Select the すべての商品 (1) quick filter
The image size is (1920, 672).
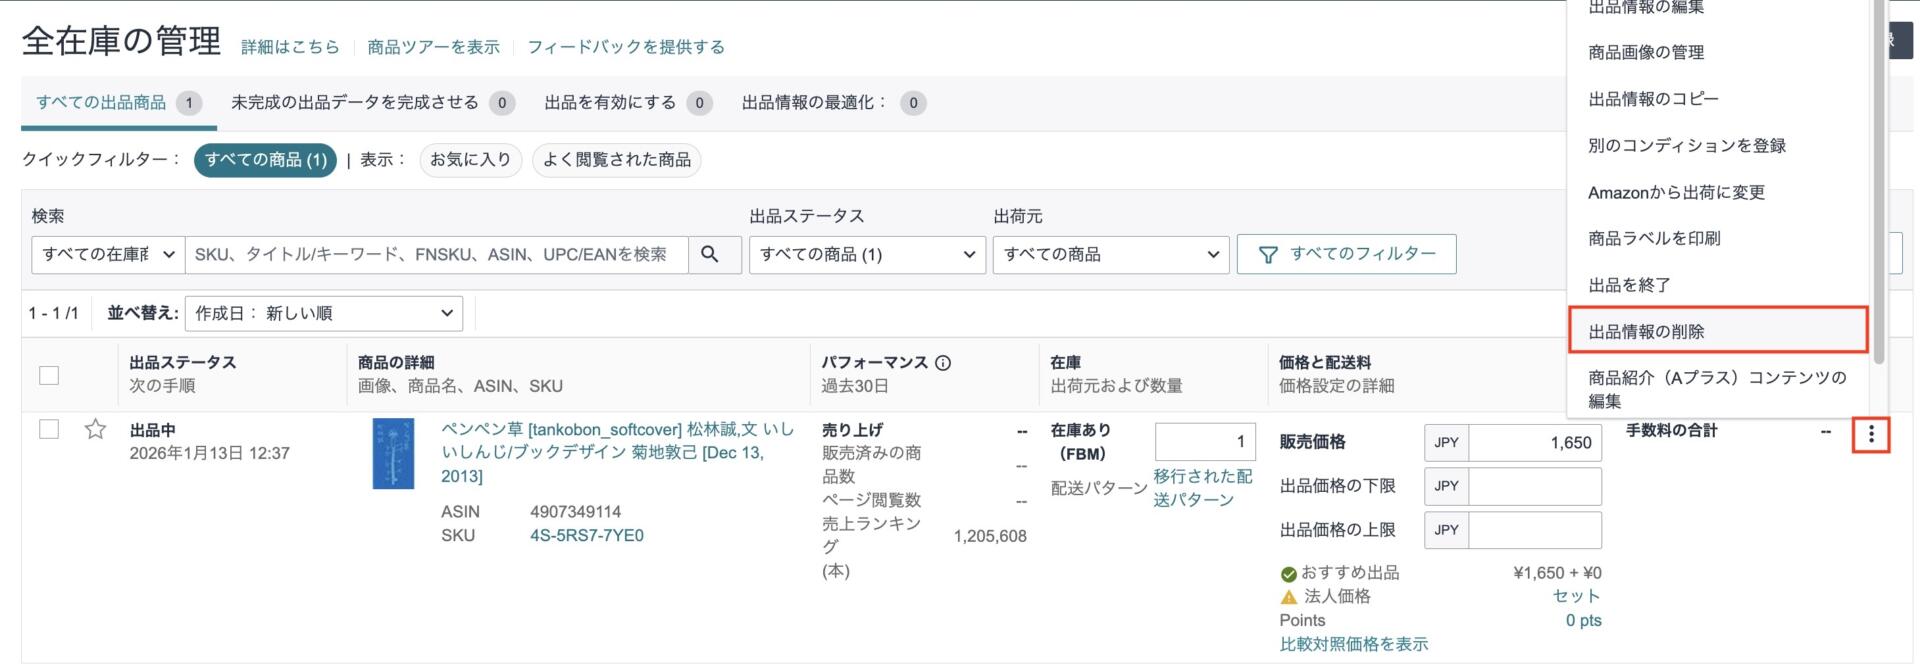click(x=265, y=160)
